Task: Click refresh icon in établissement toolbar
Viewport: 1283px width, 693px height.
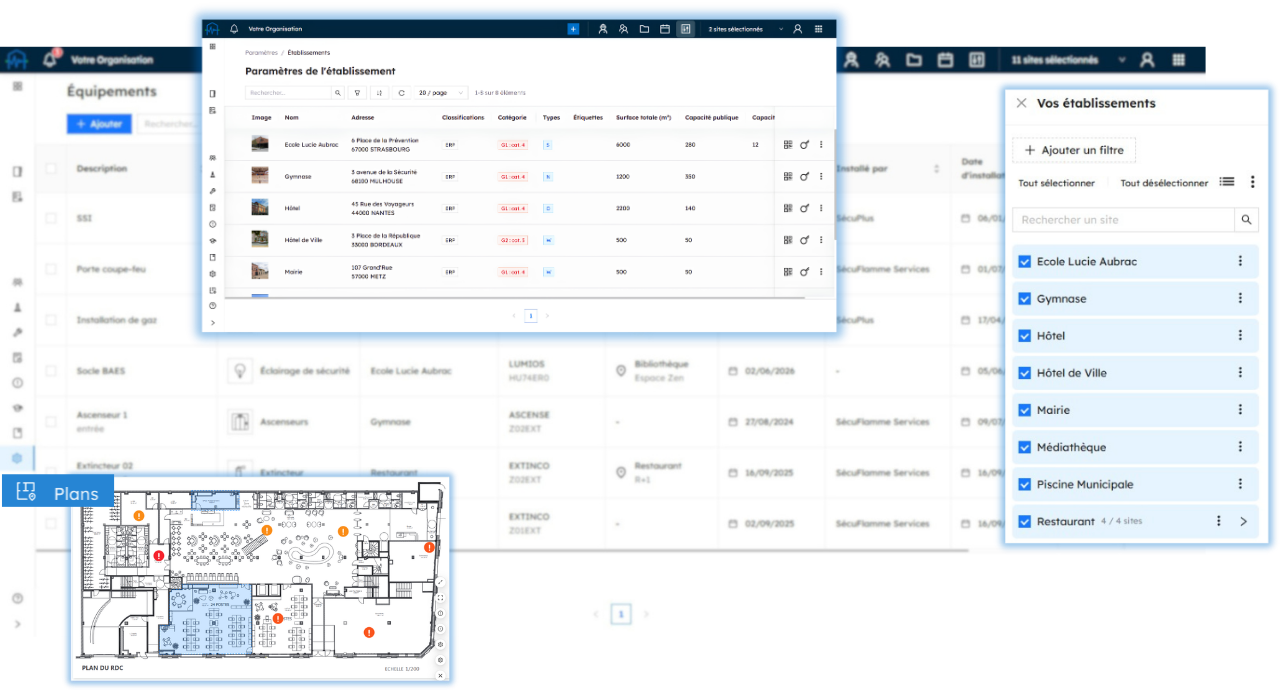Action: click(401, 92)
